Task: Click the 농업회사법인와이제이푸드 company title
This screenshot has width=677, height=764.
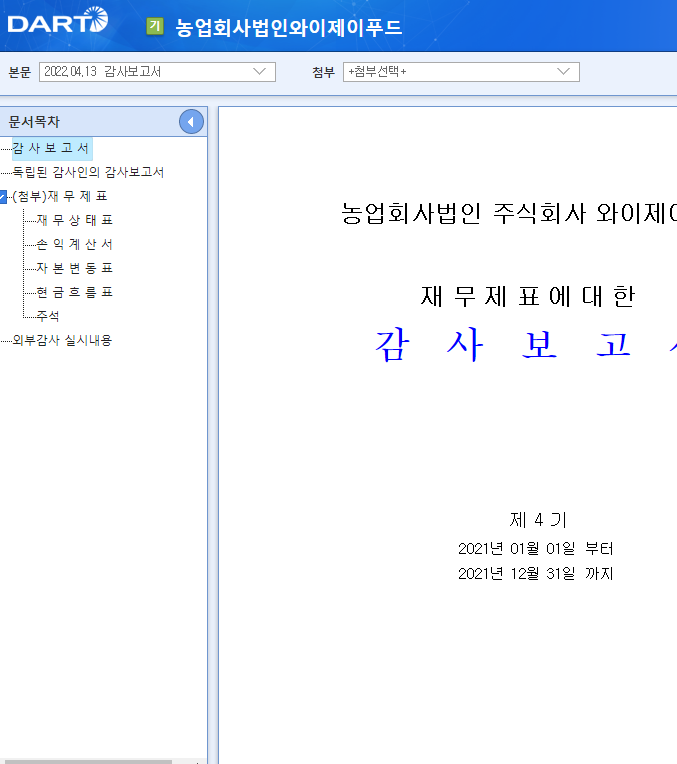Action: click(289, 27)
